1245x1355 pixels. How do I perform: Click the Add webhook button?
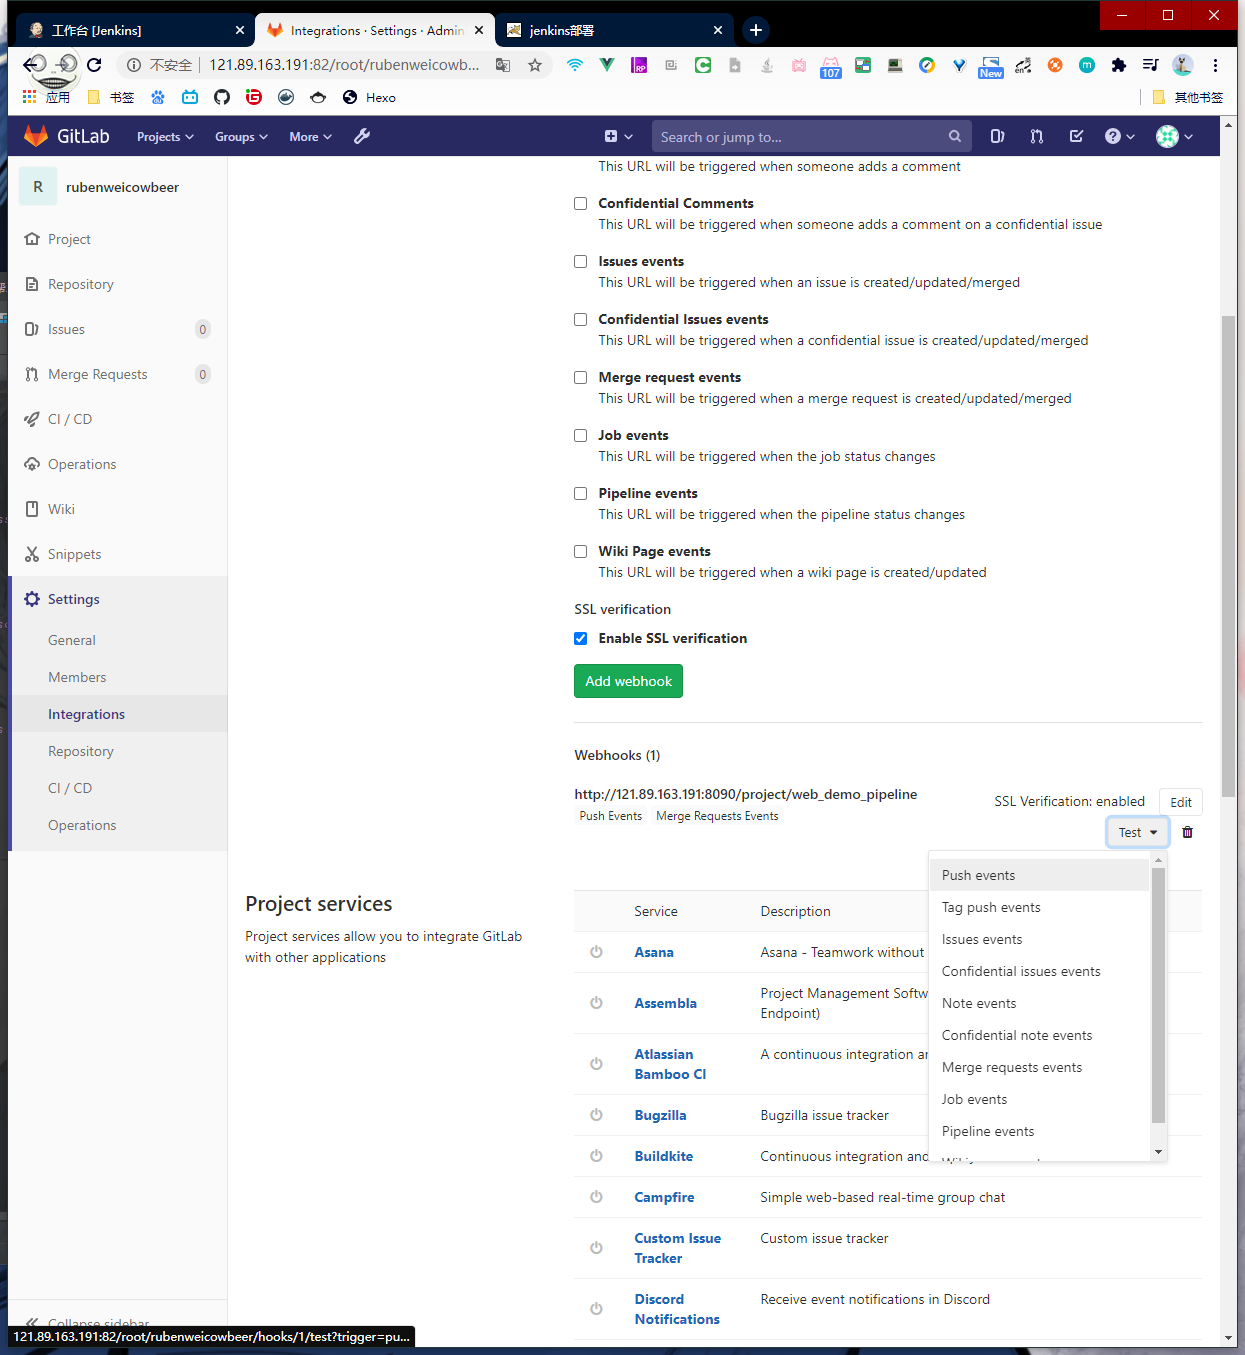coord(628,681)
